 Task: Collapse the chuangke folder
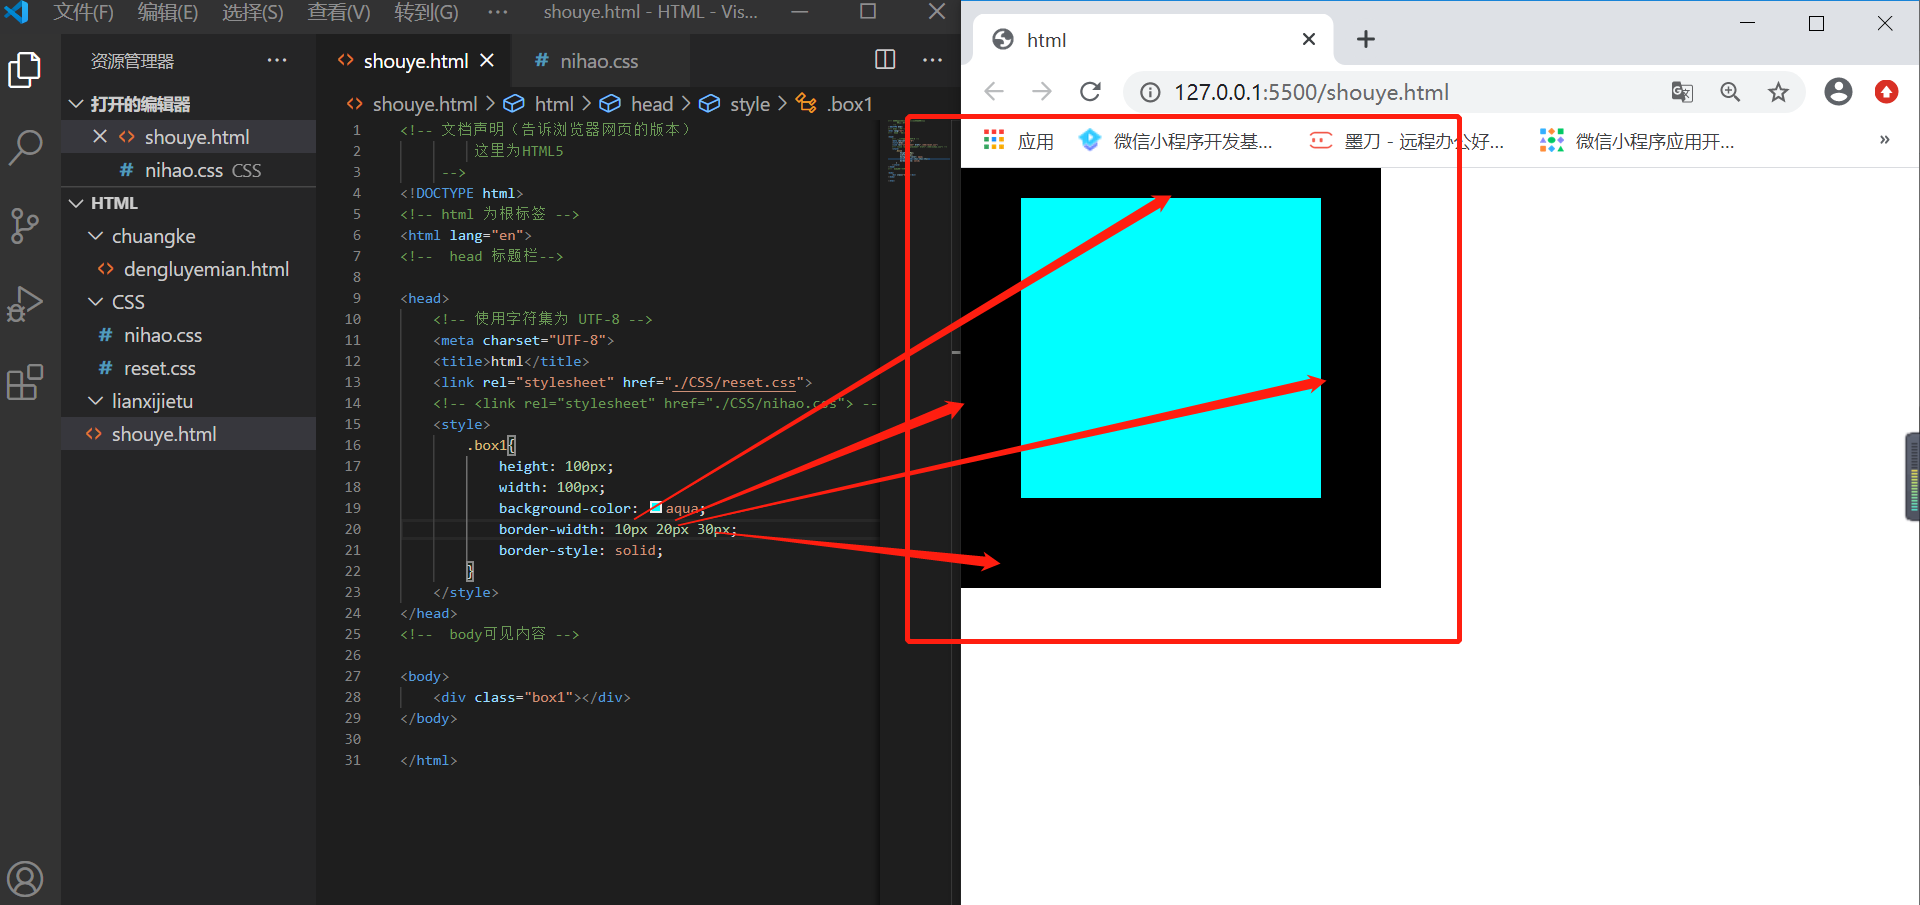pos(96,236)
